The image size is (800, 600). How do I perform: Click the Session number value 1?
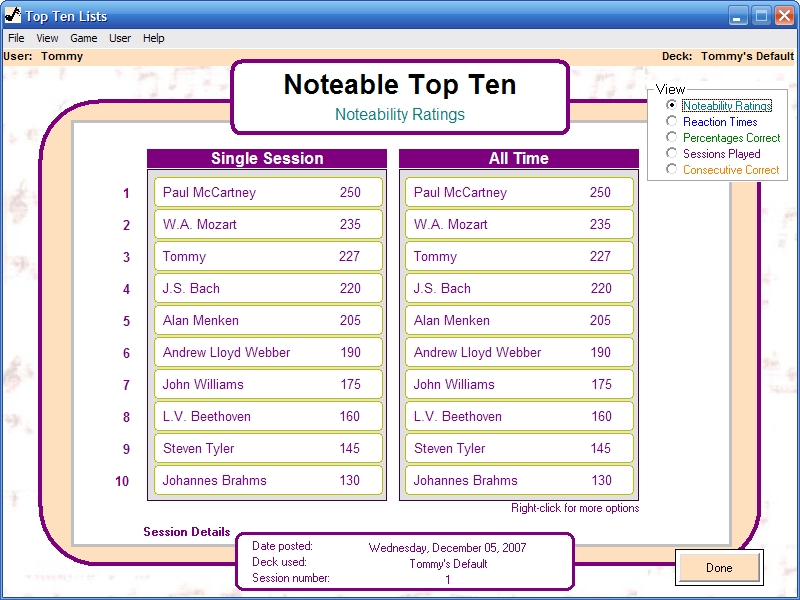coord(447,580)
